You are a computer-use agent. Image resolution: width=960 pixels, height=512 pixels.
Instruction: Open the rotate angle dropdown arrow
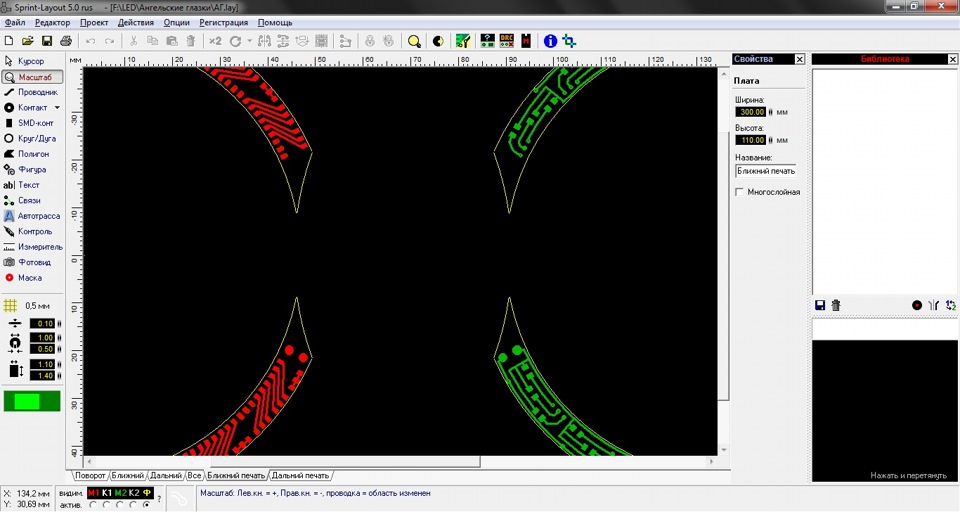pos(249,41)
